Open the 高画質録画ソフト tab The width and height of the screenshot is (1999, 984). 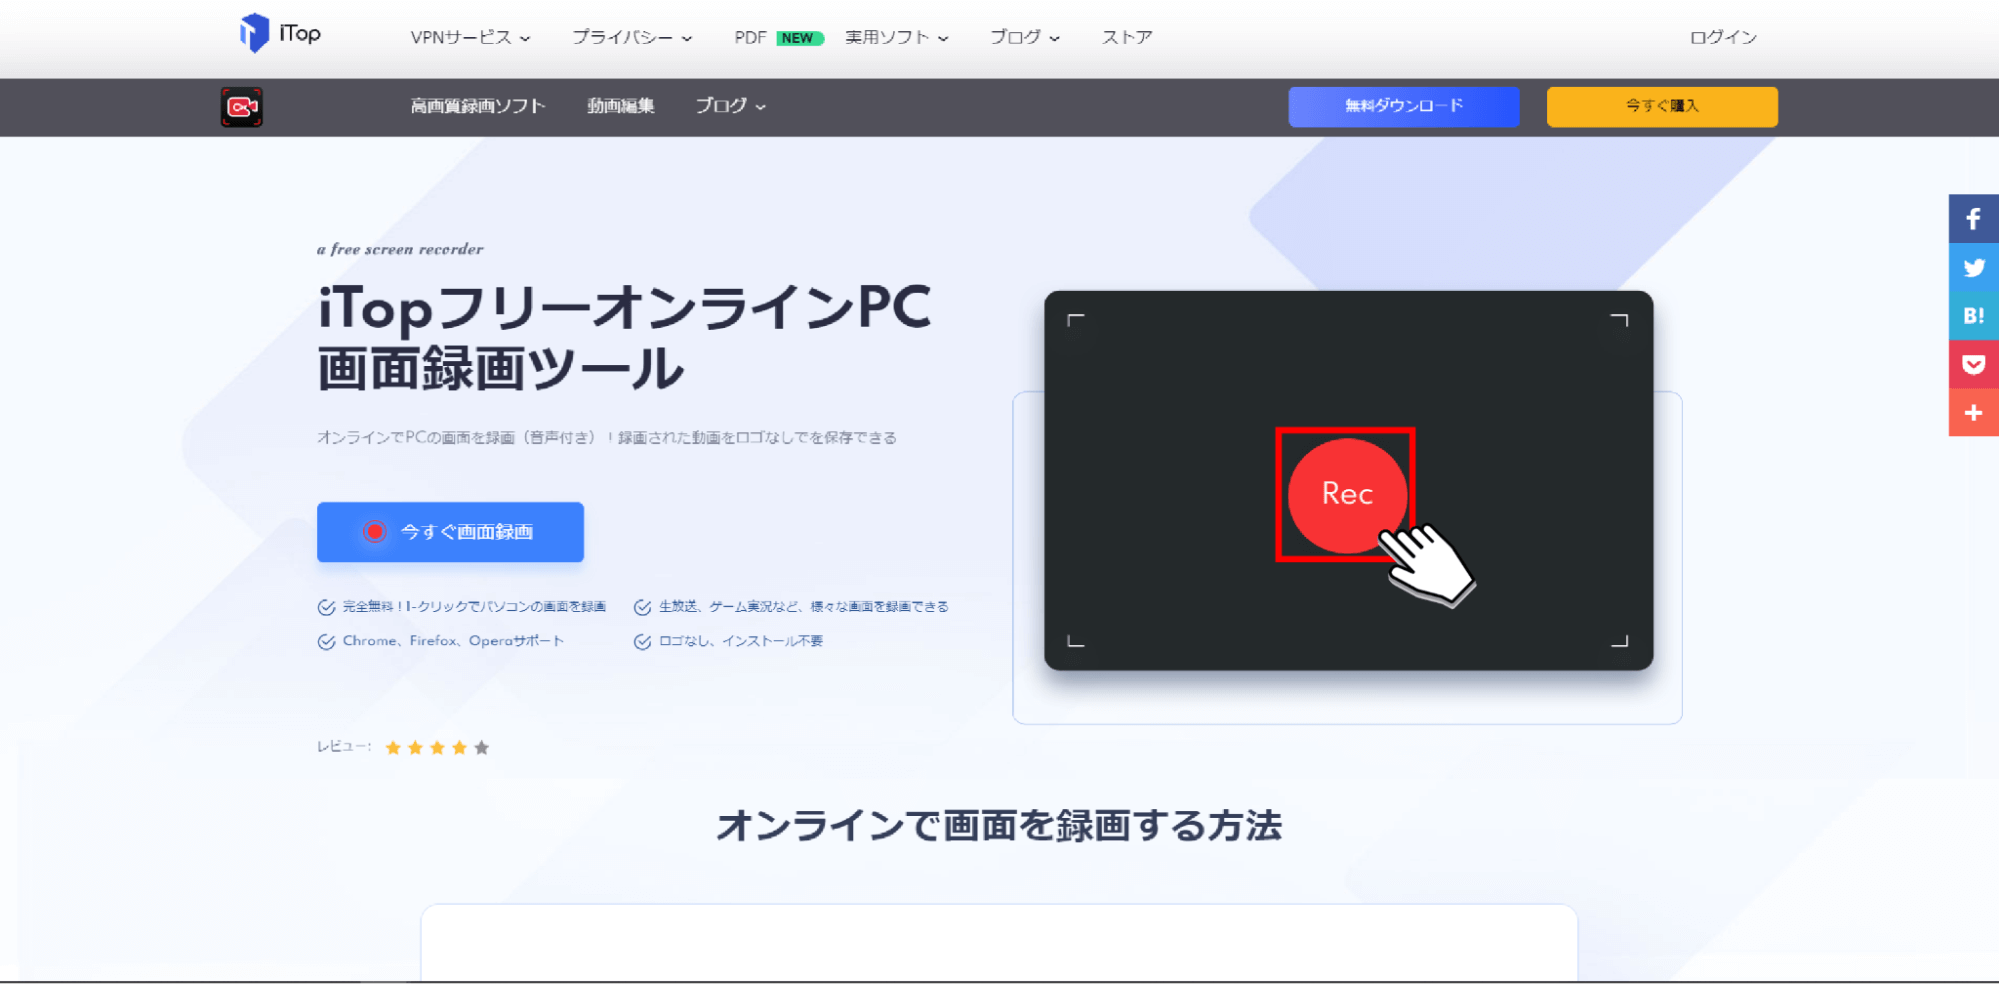click(x=478, y=106)
